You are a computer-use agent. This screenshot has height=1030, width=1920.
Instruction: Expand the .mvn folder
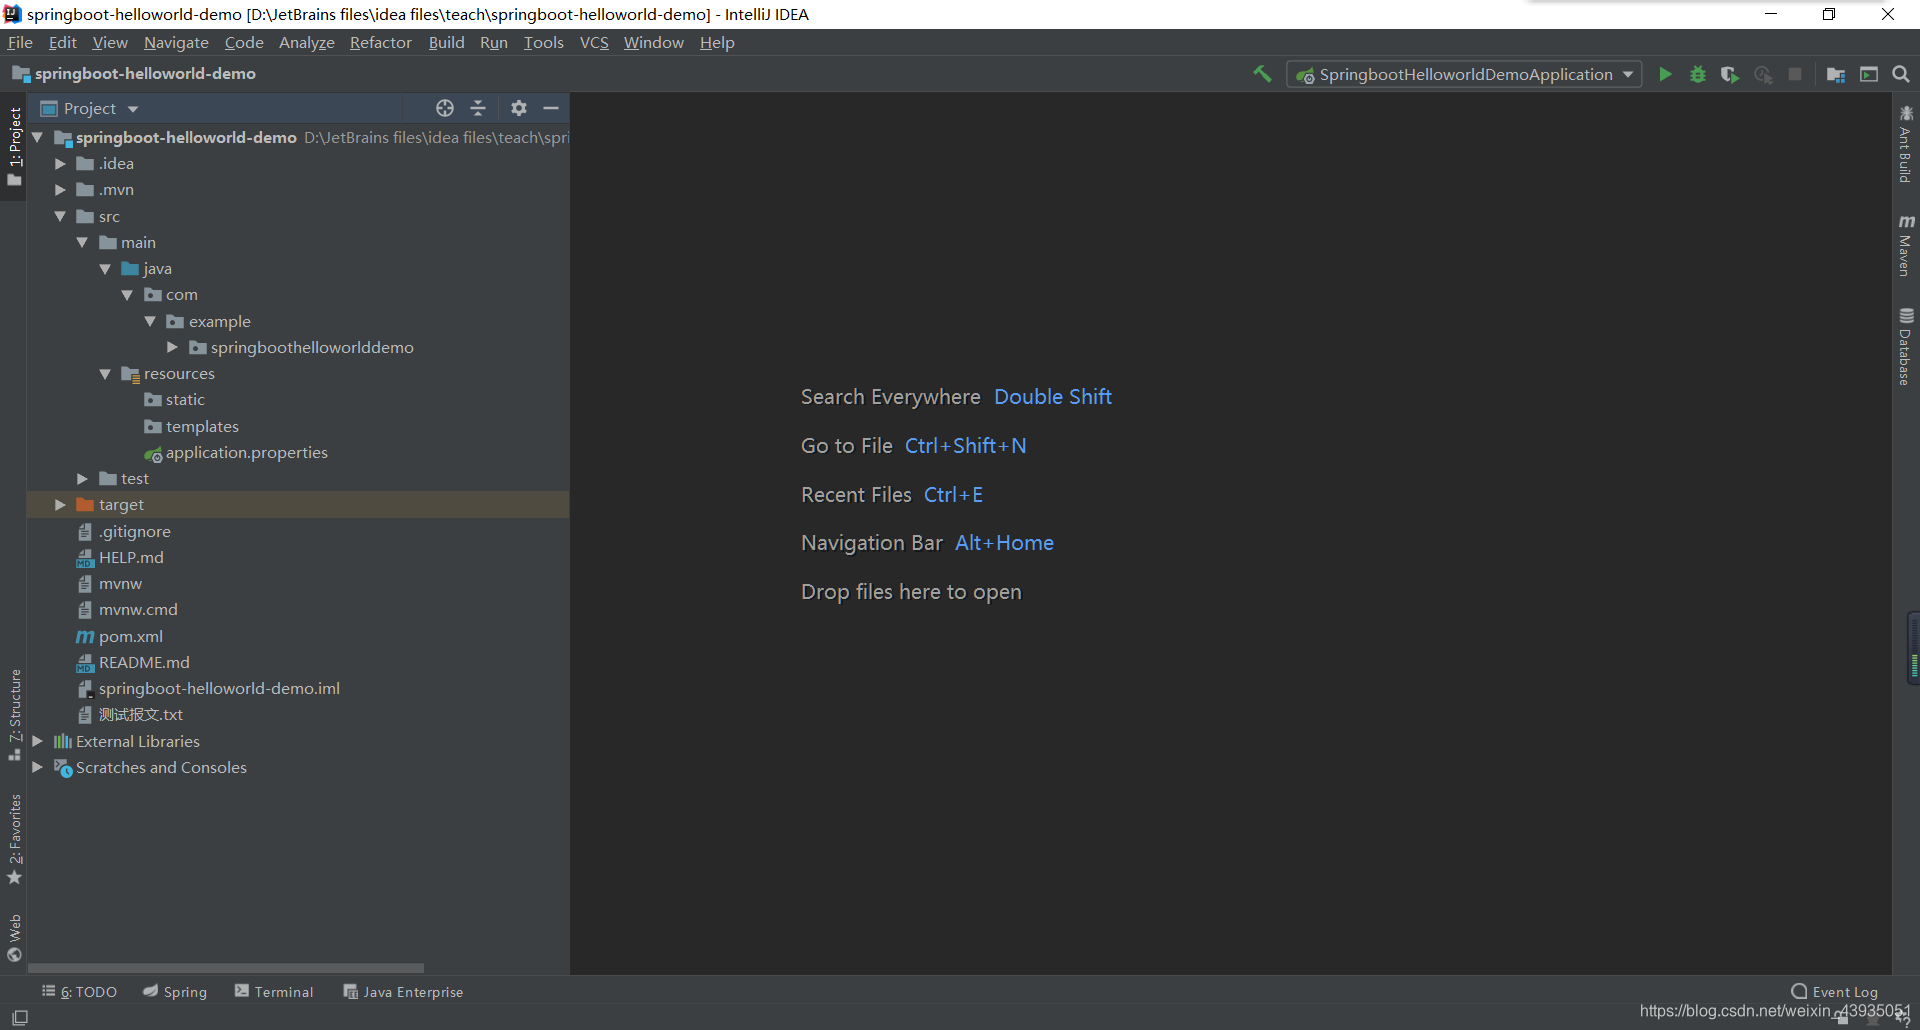[x=60, y=189]
